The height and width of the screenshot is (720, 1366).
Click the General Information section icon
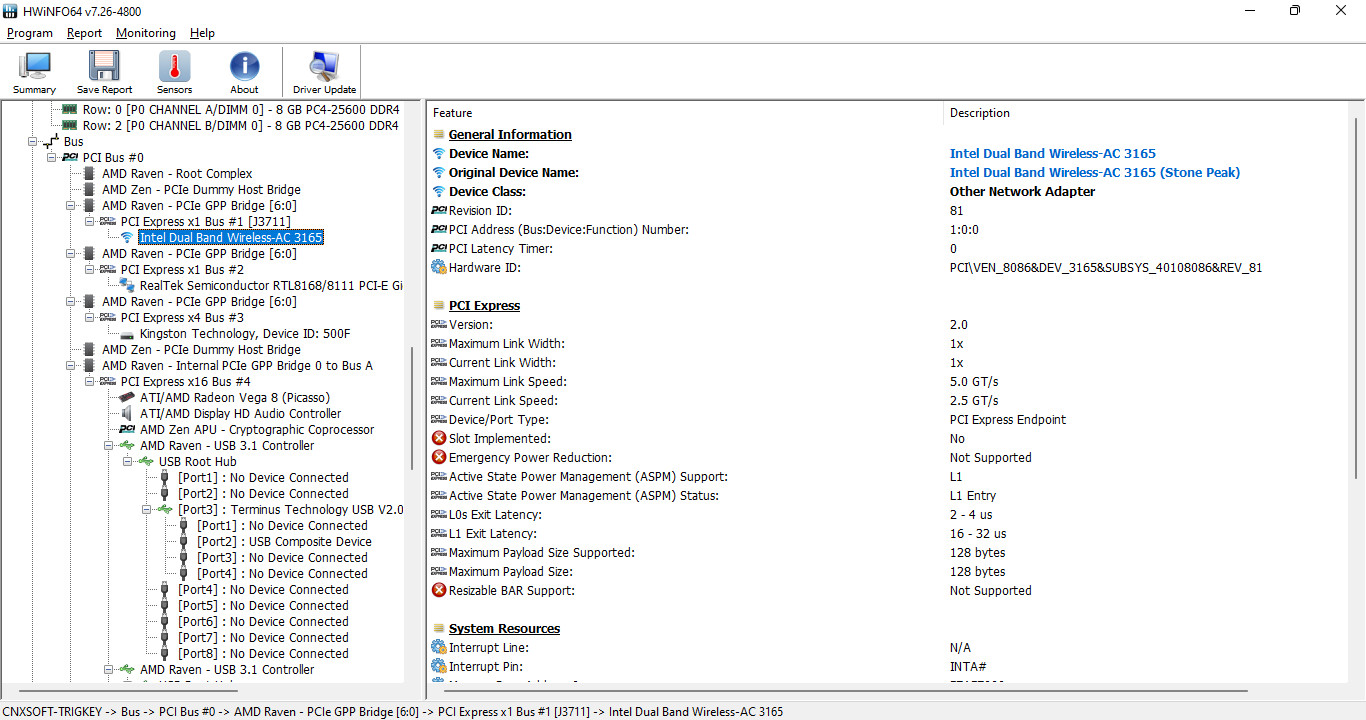(x=438, y=135)
